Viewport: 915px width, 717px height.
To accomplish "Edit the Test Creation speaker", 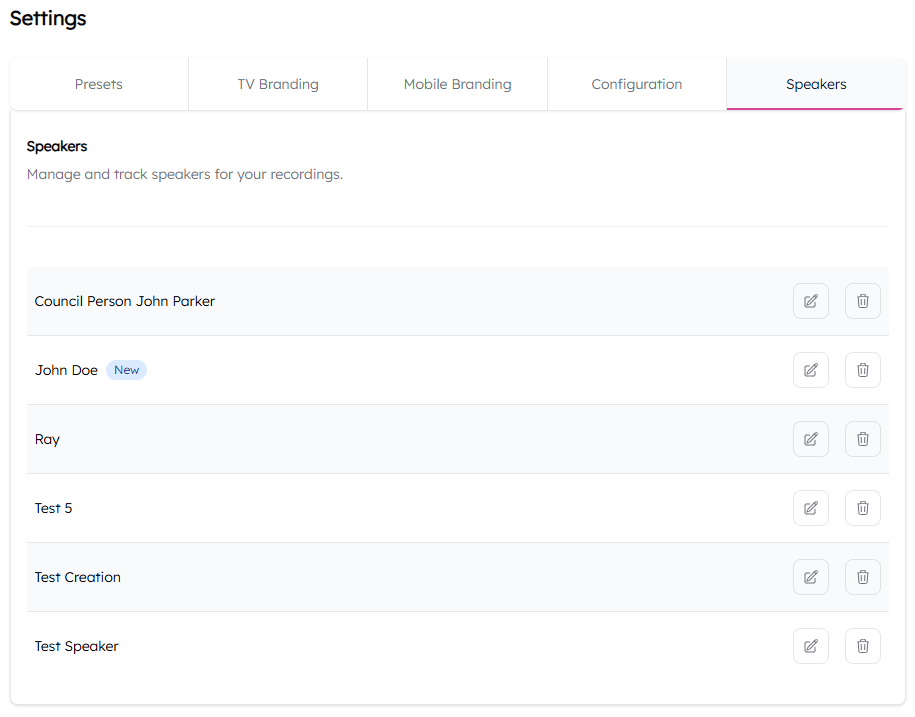I will click(811, 577).
